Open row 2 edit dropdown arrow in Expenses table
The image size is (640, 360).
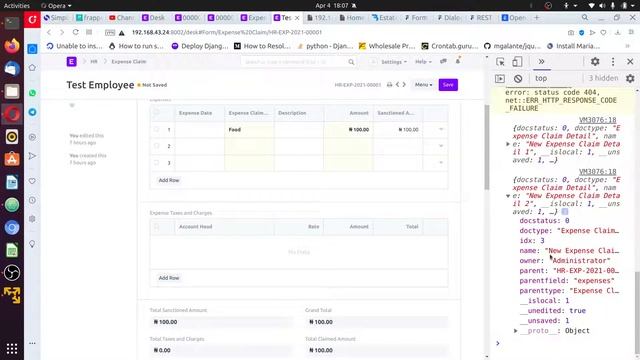[x=441, y=146]
